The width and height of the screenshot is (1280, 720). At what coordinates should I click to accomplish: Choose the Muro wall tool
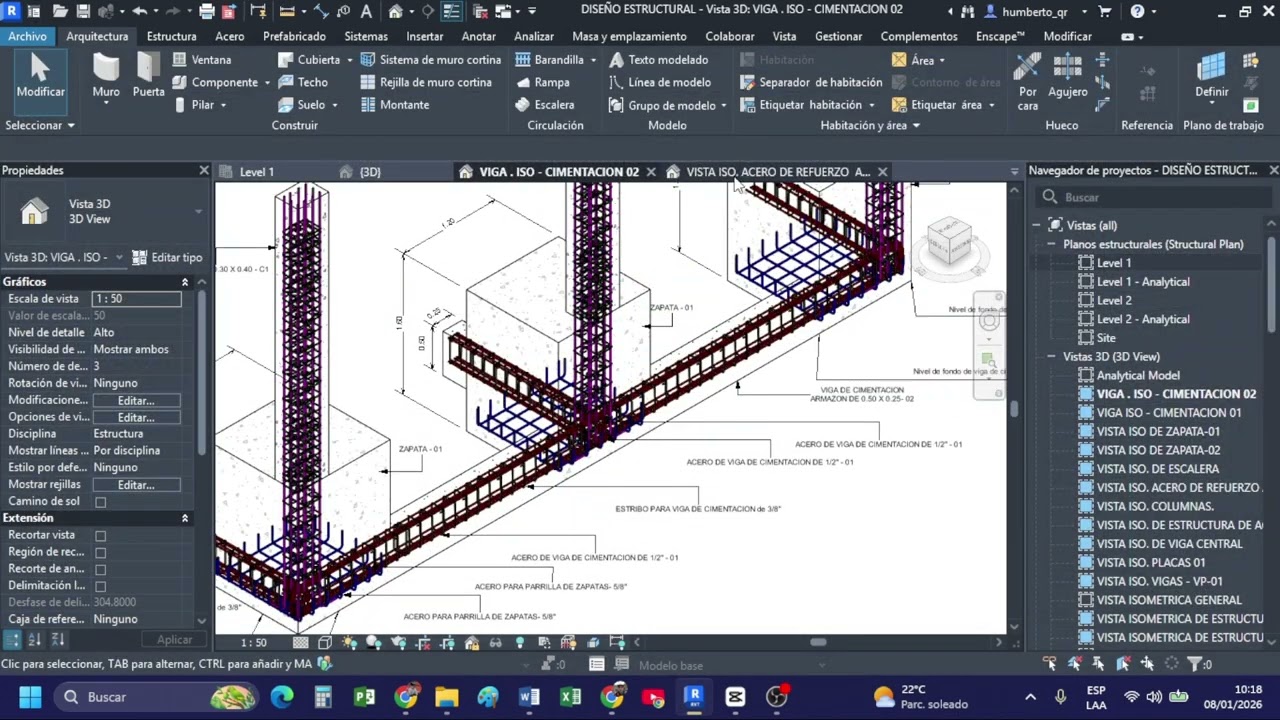point(106,76)
